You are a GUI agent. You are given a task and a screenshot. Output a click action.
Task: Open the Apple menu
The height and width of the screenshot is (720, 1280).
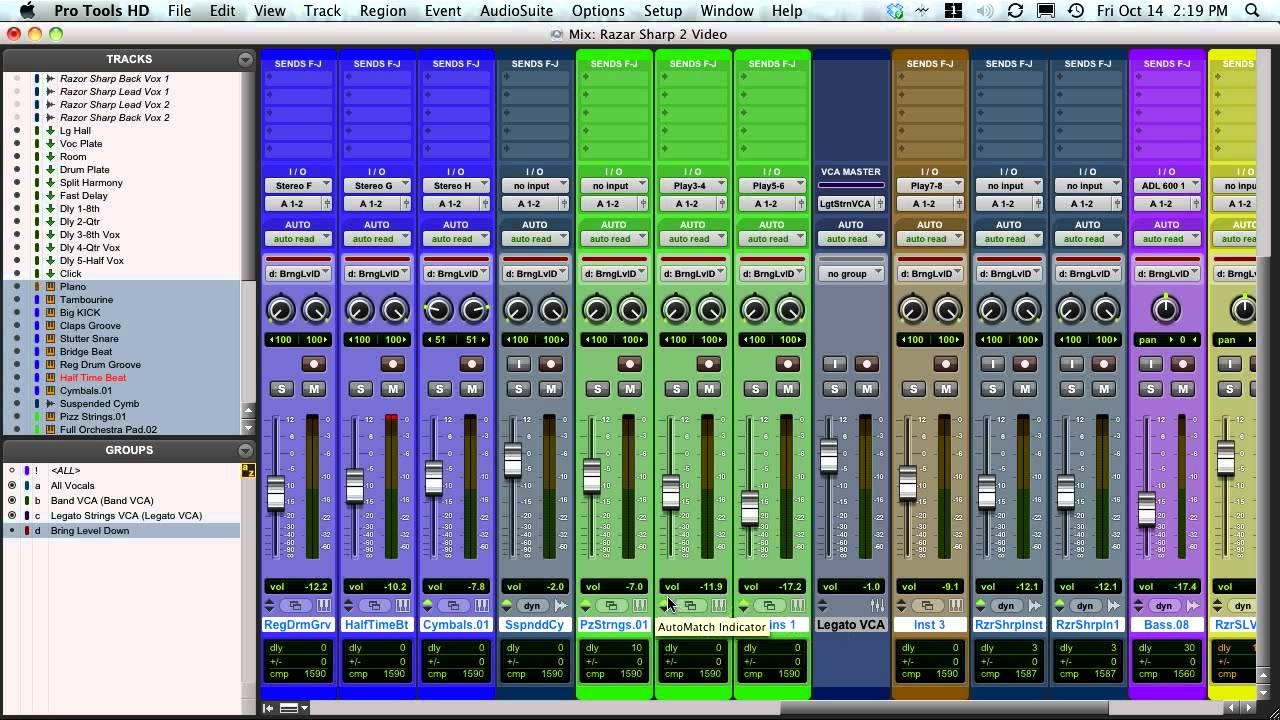[27, 11]
